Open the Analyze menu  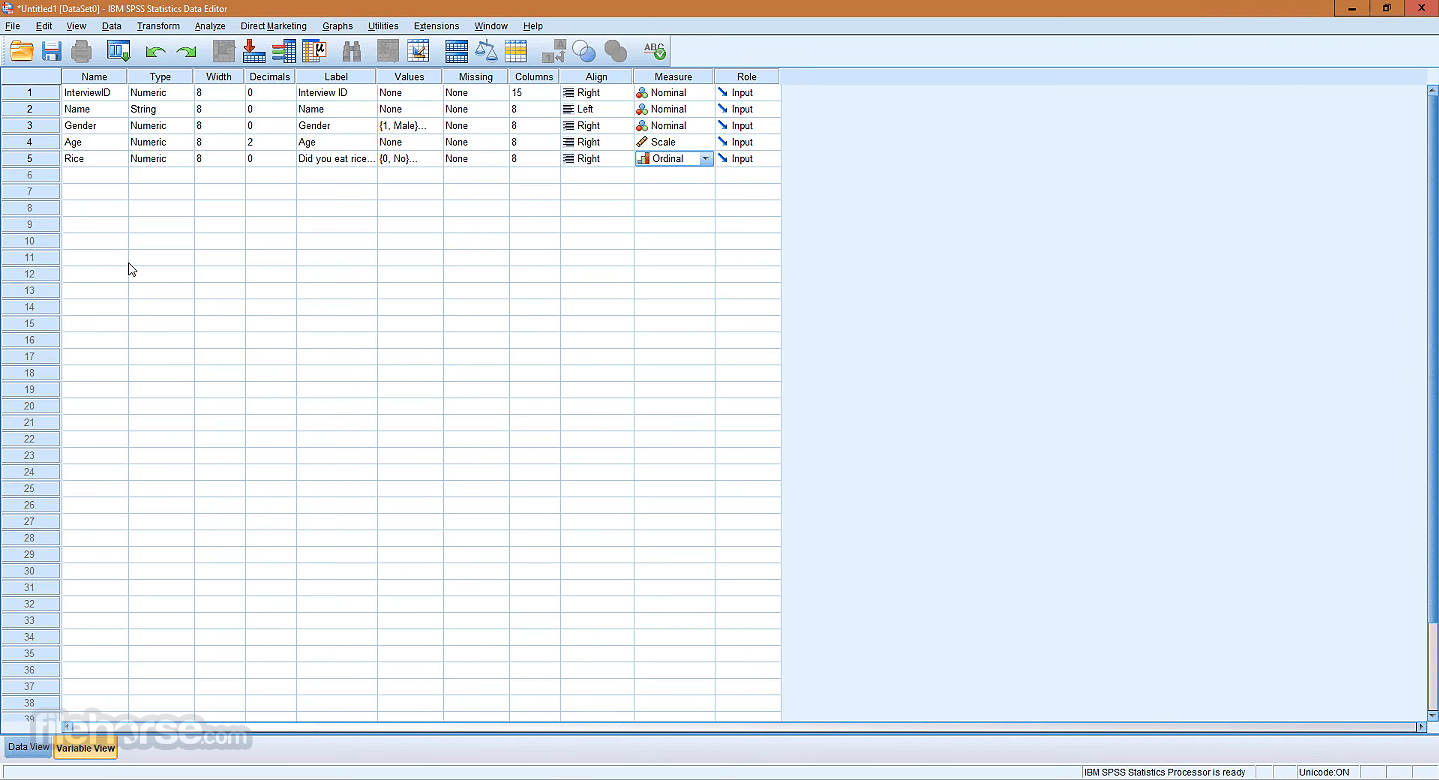pos(210,26)
